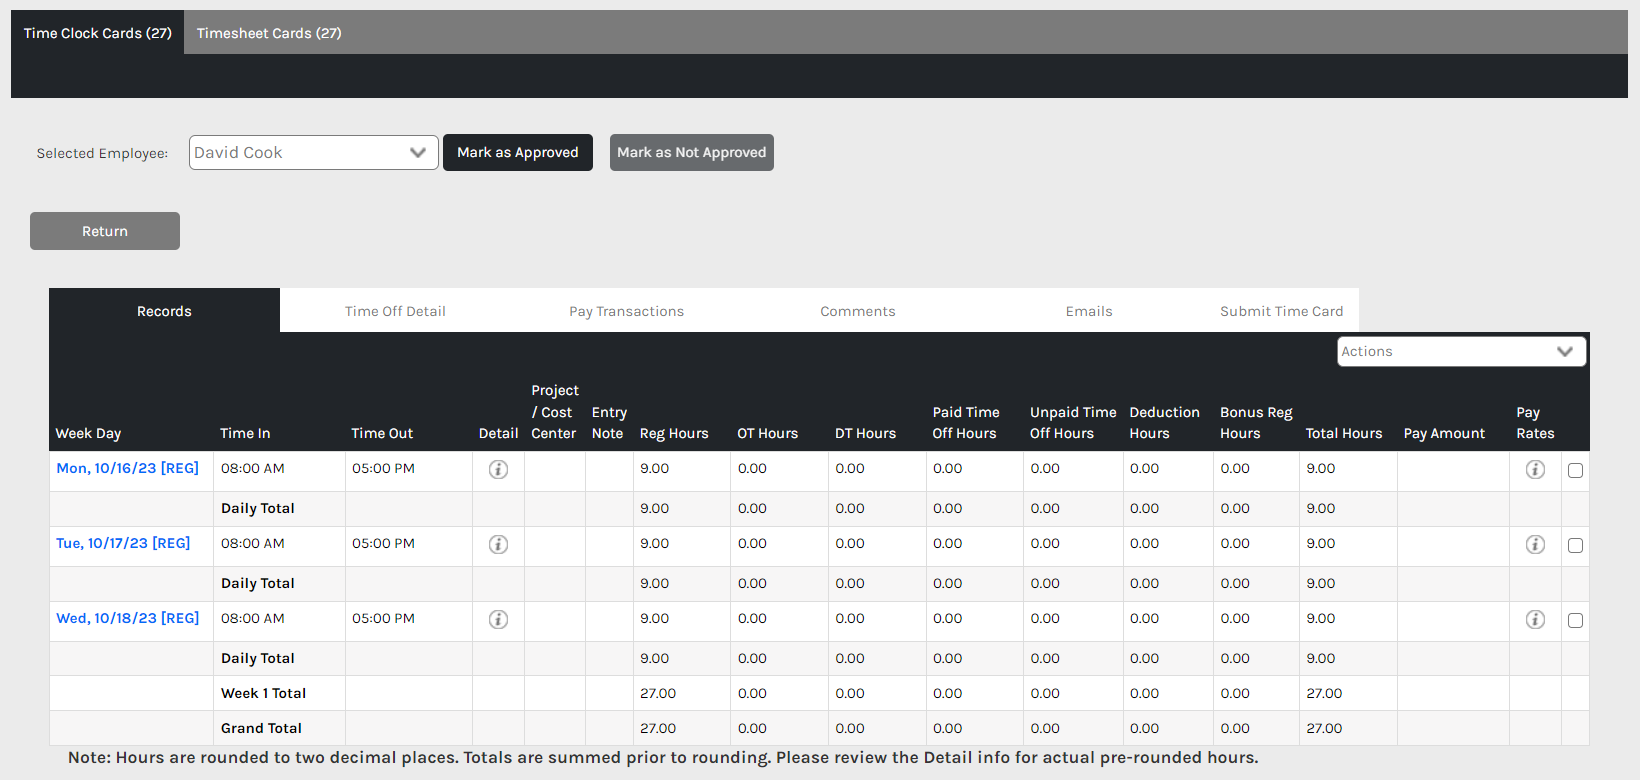This screenshot has width=1640, height=780.
Task: Open the Emails tab
Action: coord(1089,311)
